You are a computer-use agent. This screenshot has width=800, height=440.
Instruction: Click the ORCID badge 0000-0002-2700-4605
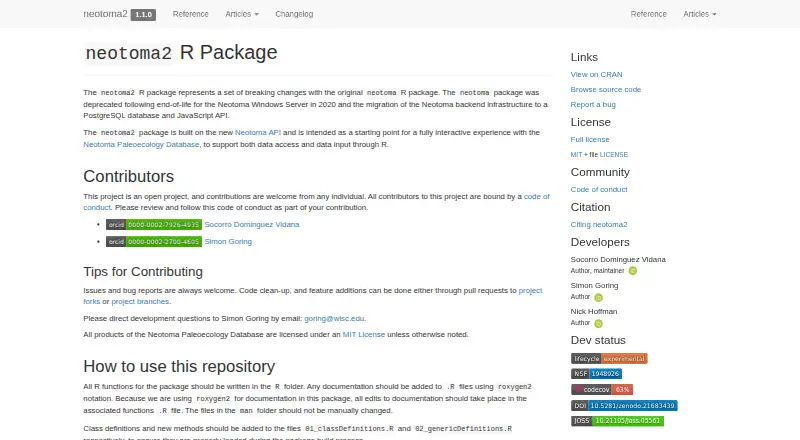coord(154,241)
